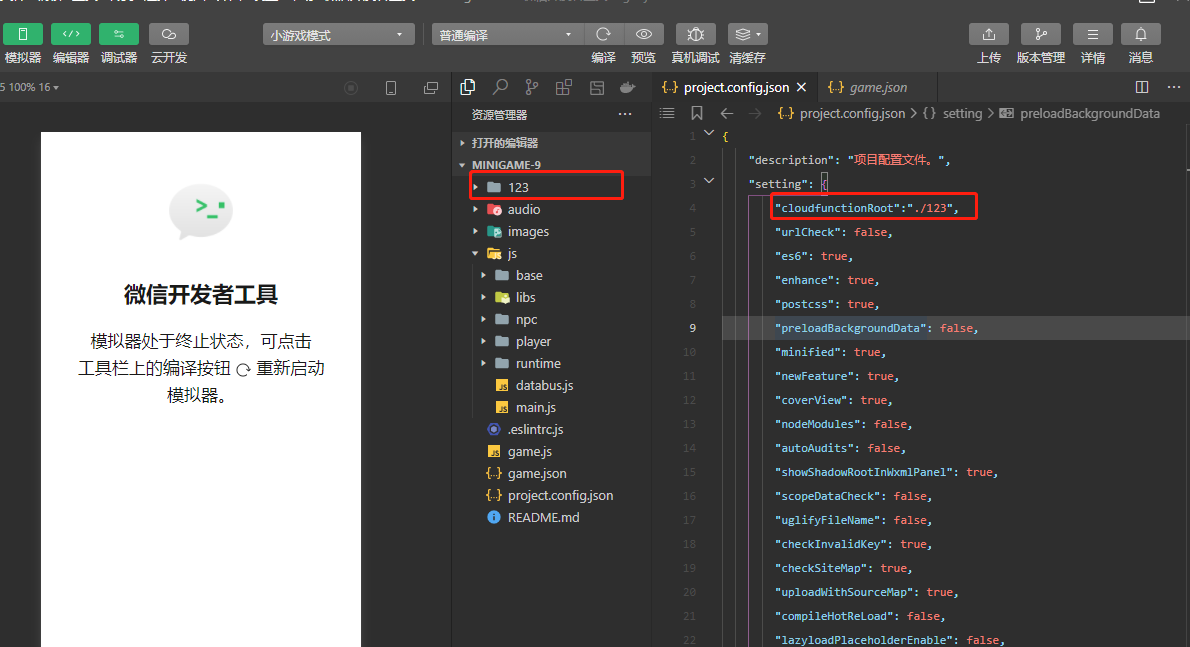Click the outline list icon in the breadcrumb bar

[667, 113]
